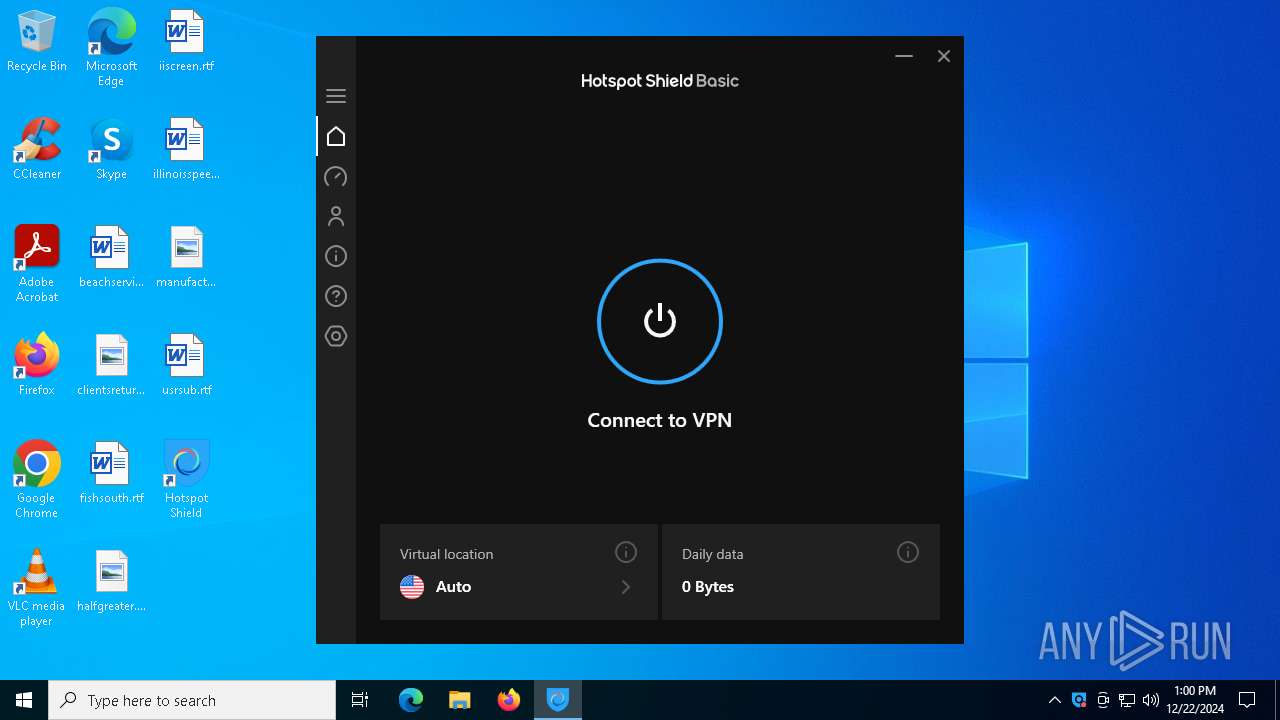The image size is (1280, 720).
Task: Open the network tray icon
Action: pos(1127,700)
